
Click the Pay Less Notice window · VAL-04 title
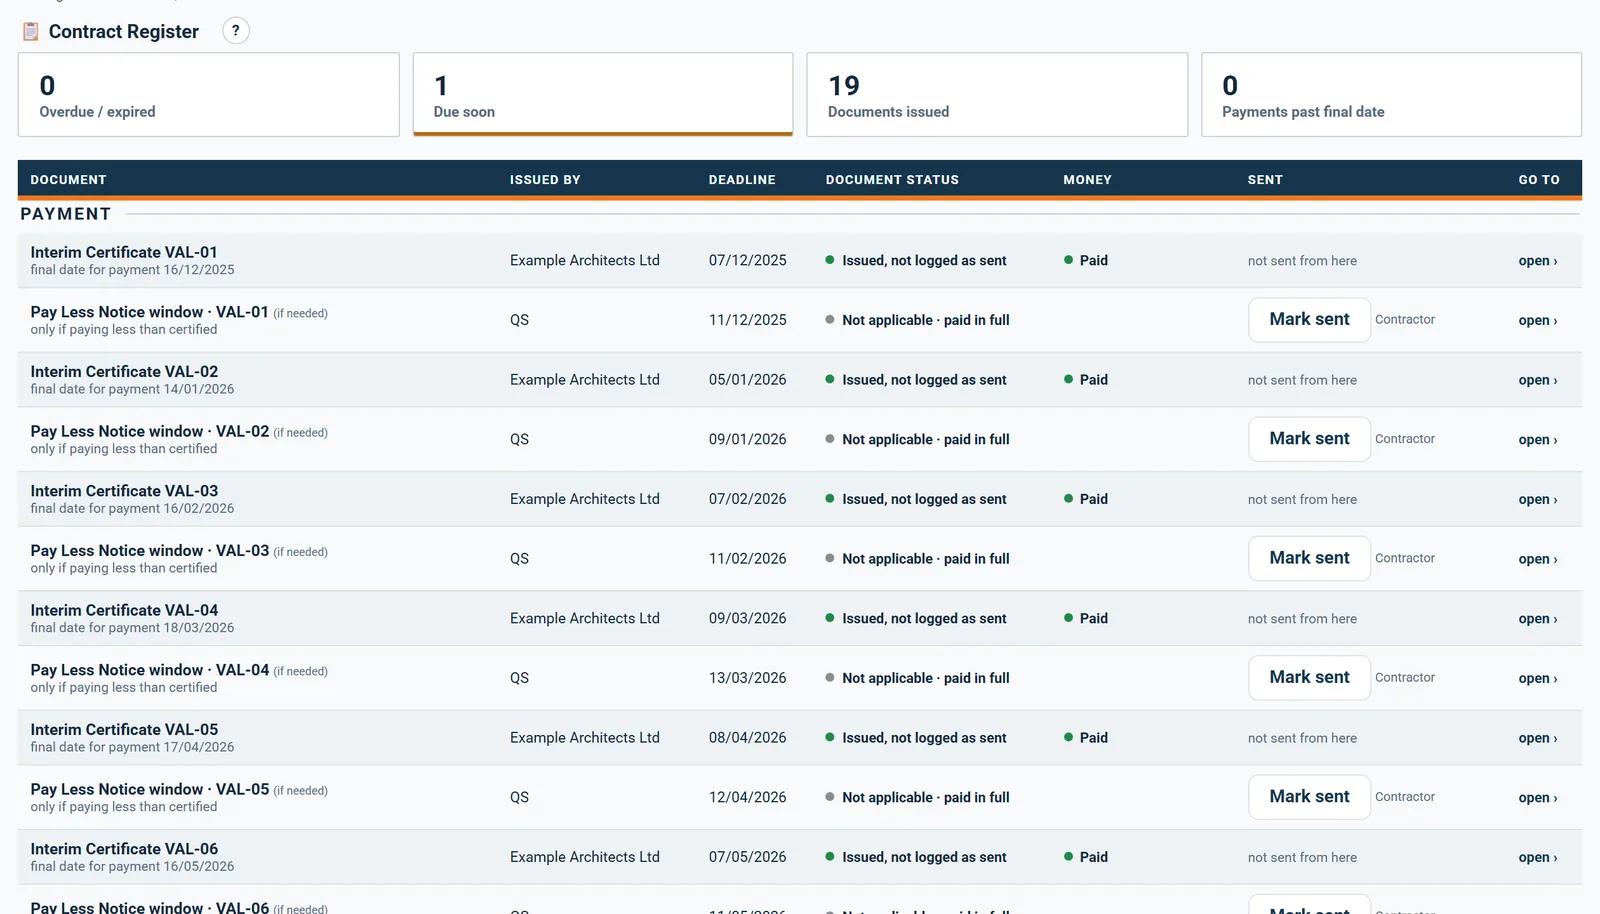pos(150,670)
